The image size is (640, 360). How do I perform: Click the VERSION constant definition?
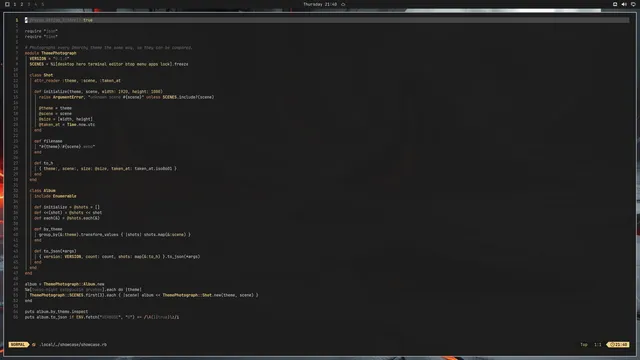click(x=49, y=58)
